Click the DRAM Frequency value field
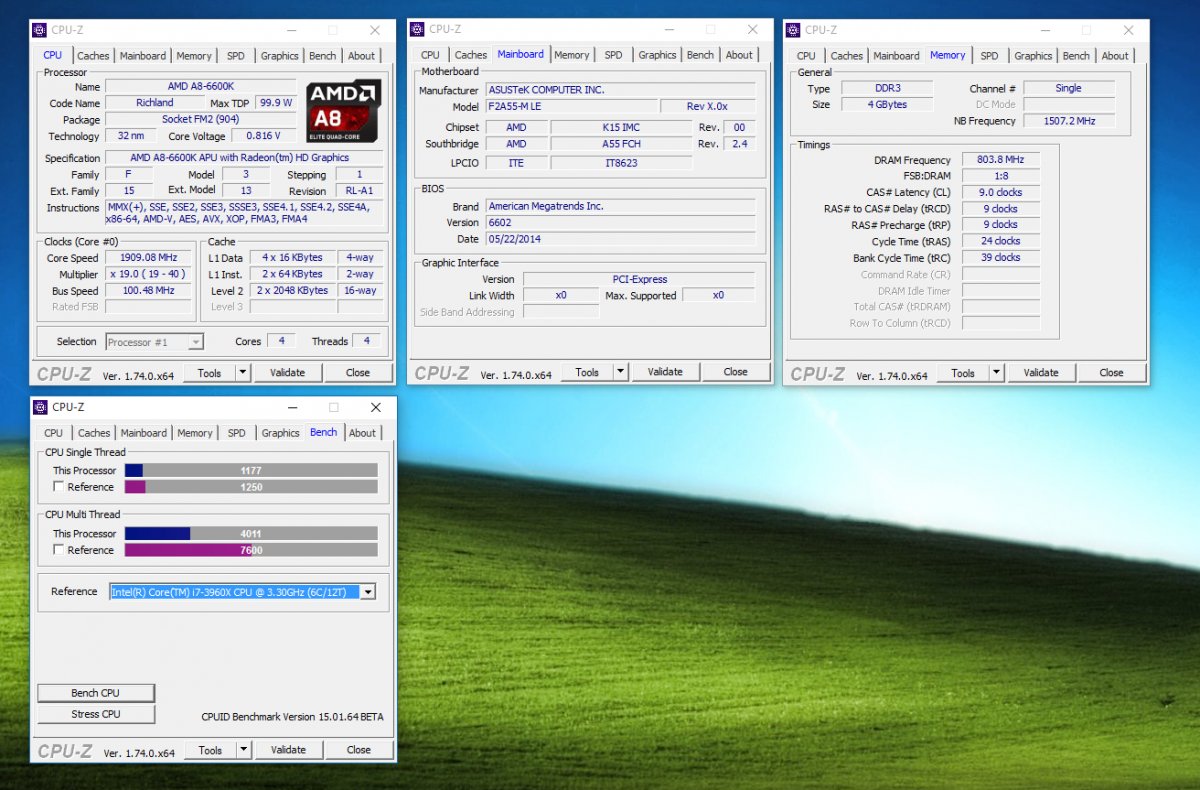Image resolution: width=1200 pixels, height=790 pixels. click(x=1000, y=160)
